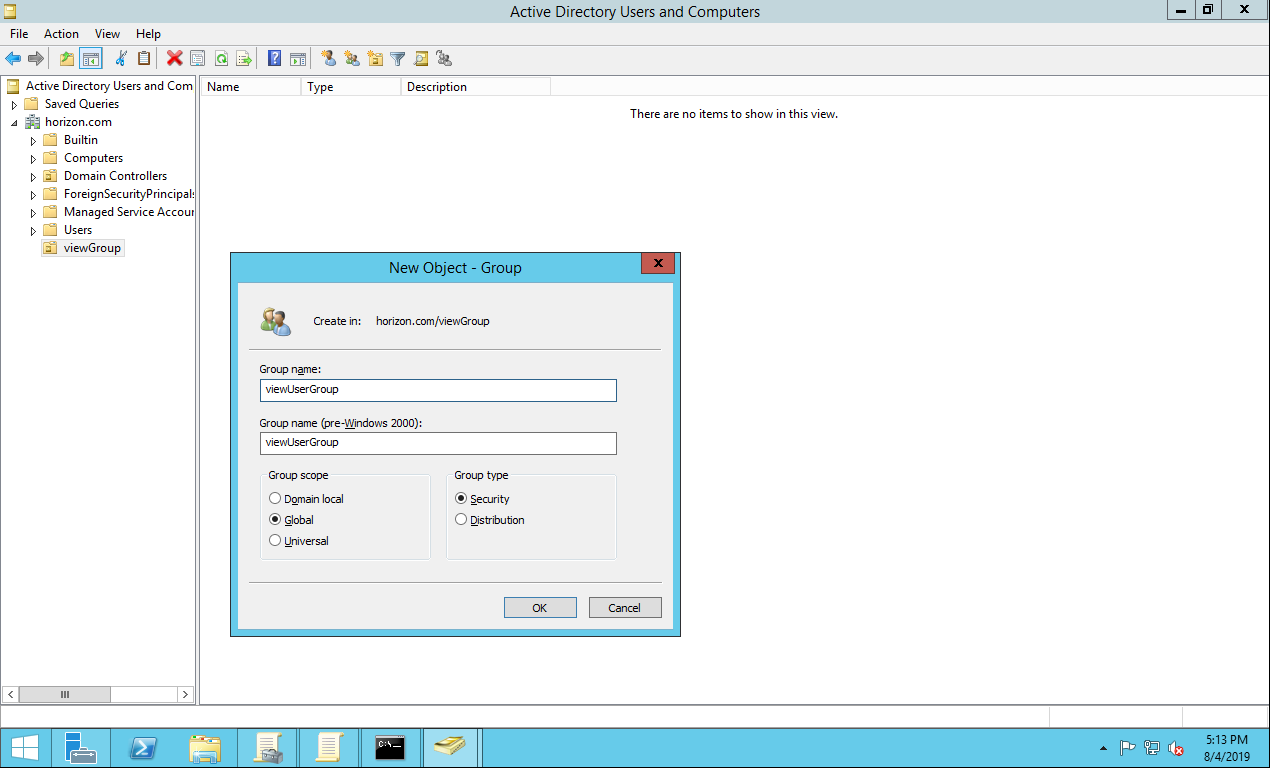The height and width of the screenshot is (768, 1270).
Task: Collapse the horizon.com domain node
Action: (14, 123)
